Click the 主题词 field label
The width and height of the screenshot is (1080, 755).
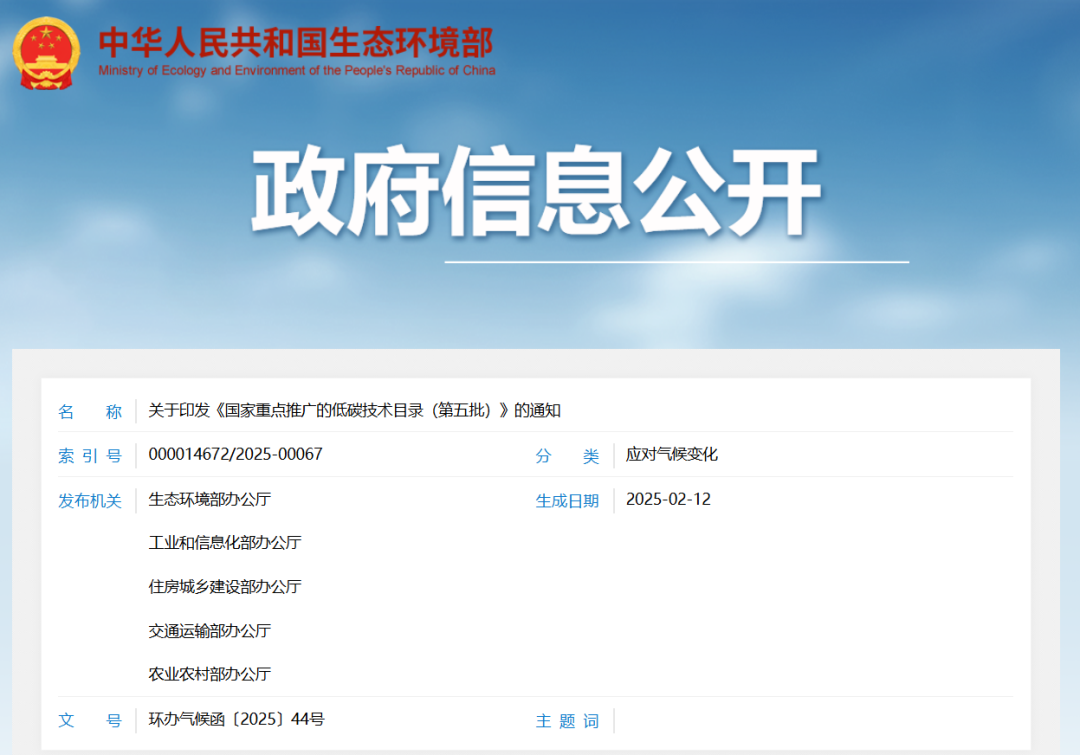568,721
